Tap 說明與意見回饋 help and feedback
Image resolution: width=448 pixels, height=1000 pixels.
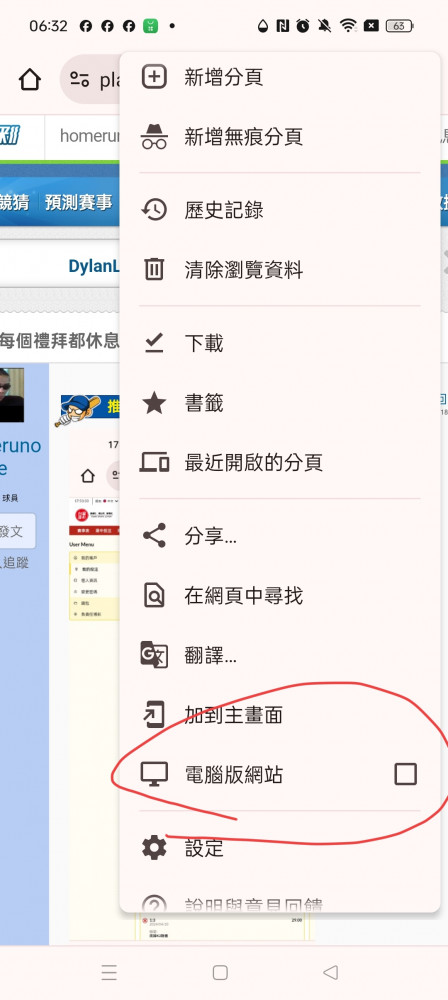coord(280,902)
